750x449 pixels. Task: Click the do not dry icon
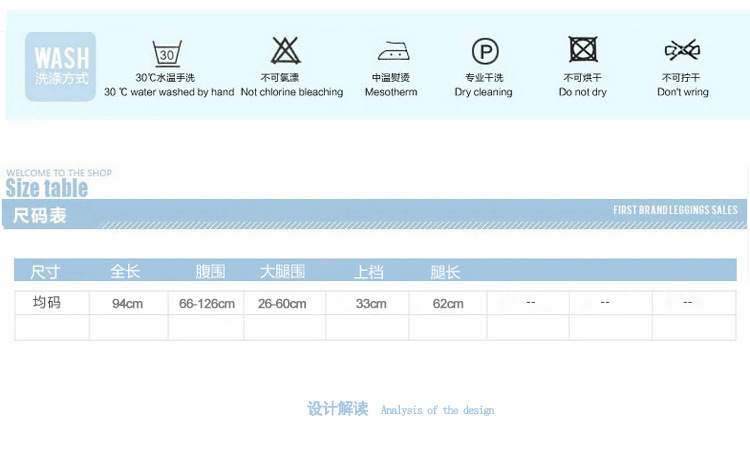pyautogui.click(x=583, y=50)
